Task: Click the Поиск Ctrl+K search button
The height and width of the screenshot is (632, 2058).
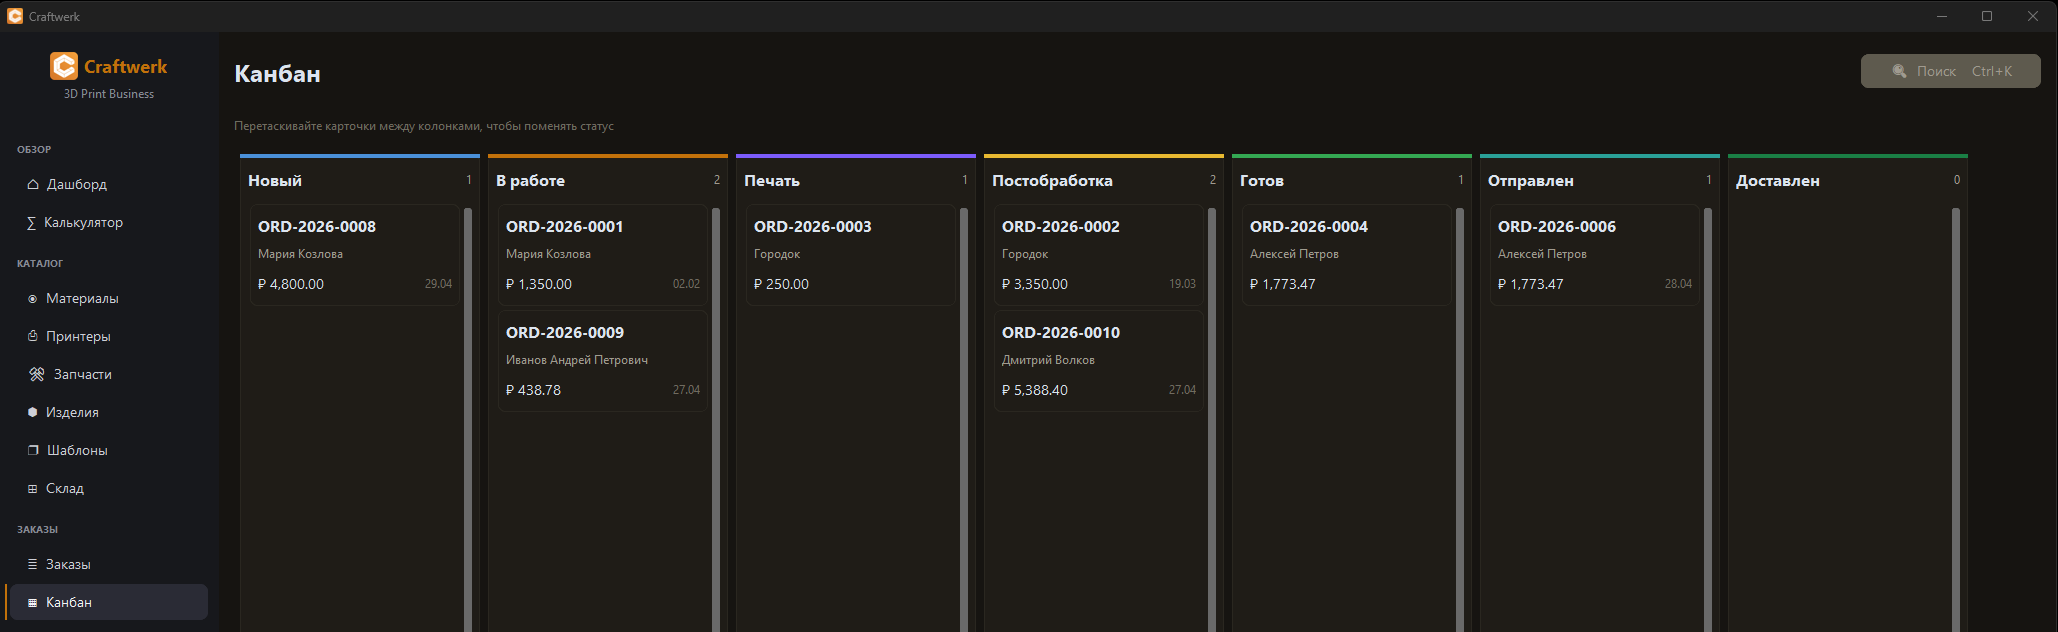Action: [x=1950, y=71]
